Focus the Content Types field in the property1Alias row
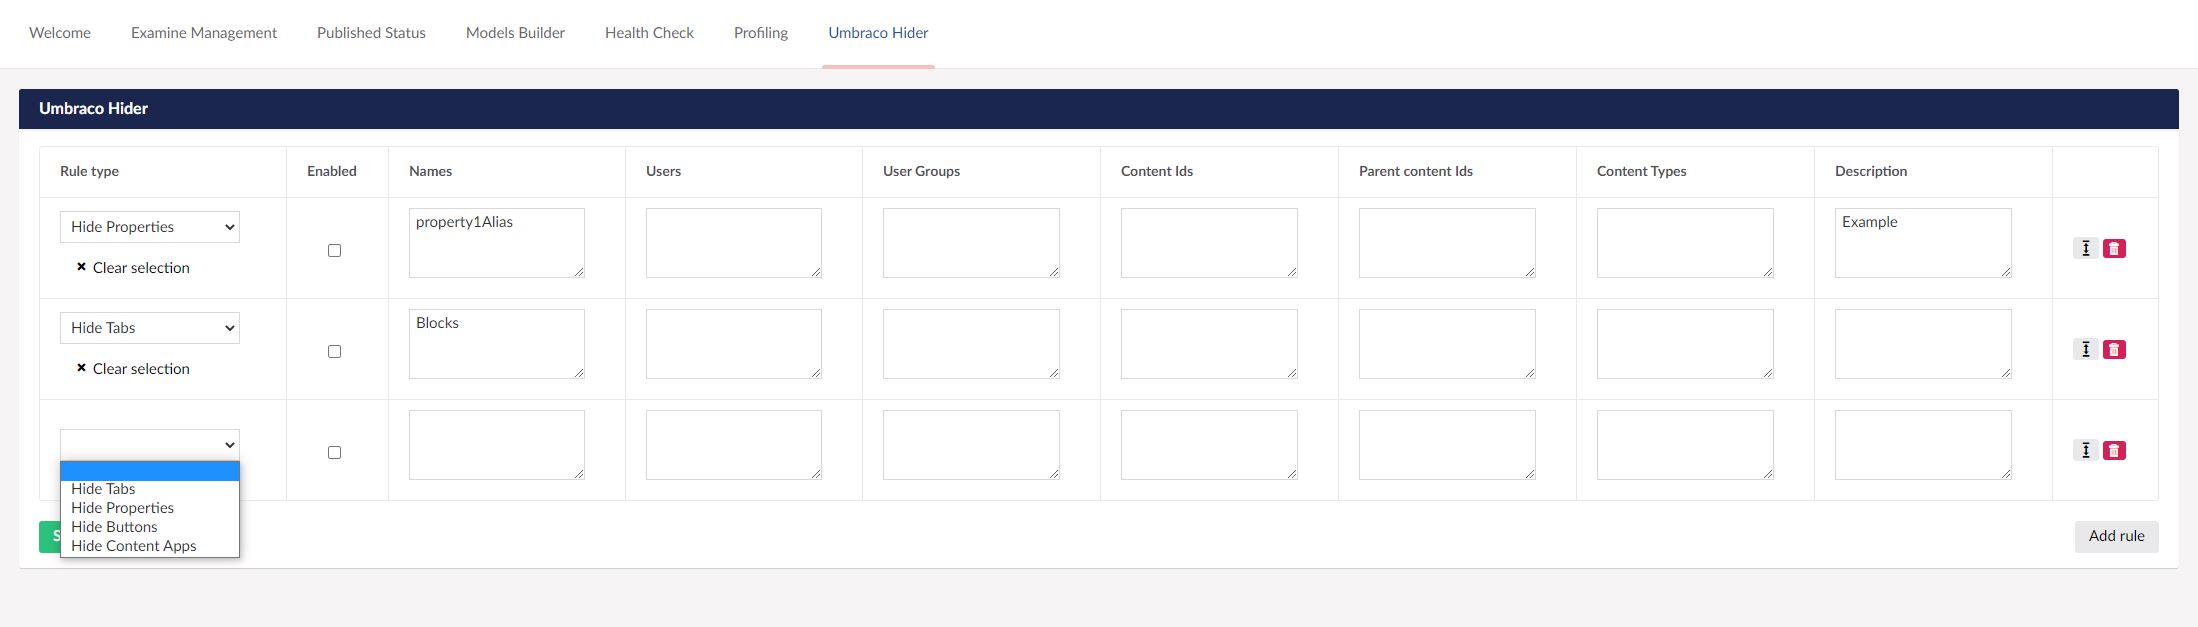The image size is (2198, 627). [x=1685, y=243]
